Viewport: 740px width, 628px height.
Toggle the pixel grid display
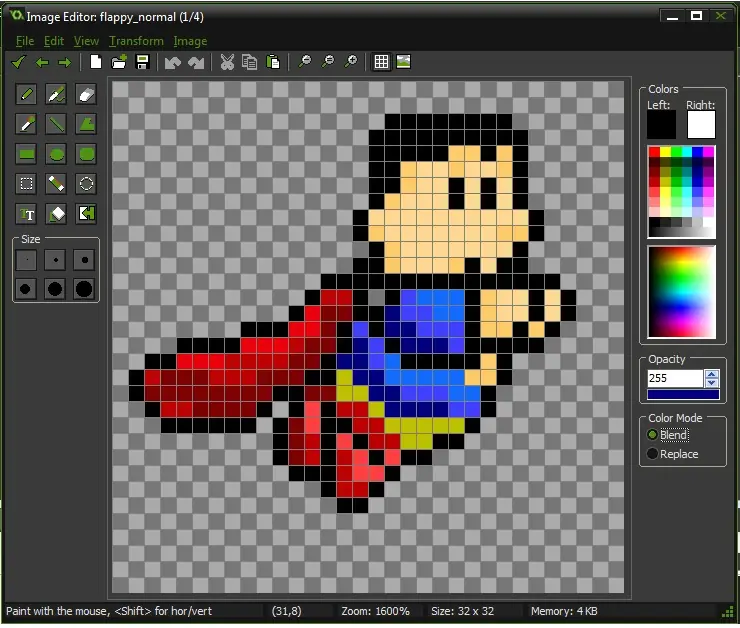[x=381, y=62]
